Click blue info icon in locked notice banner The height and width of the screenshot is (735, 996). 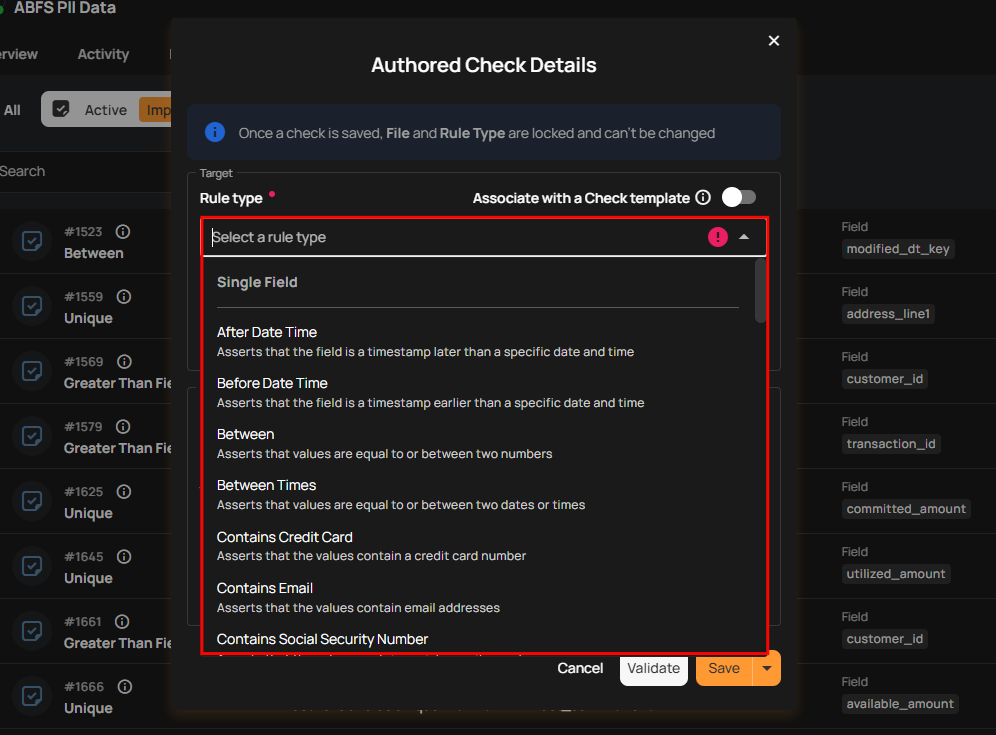coord(215,132)
